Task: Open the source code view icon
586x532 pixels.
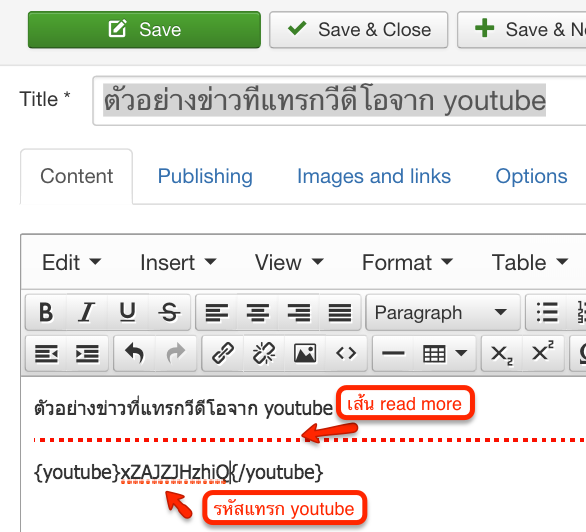Action: (x=346, y=353)
